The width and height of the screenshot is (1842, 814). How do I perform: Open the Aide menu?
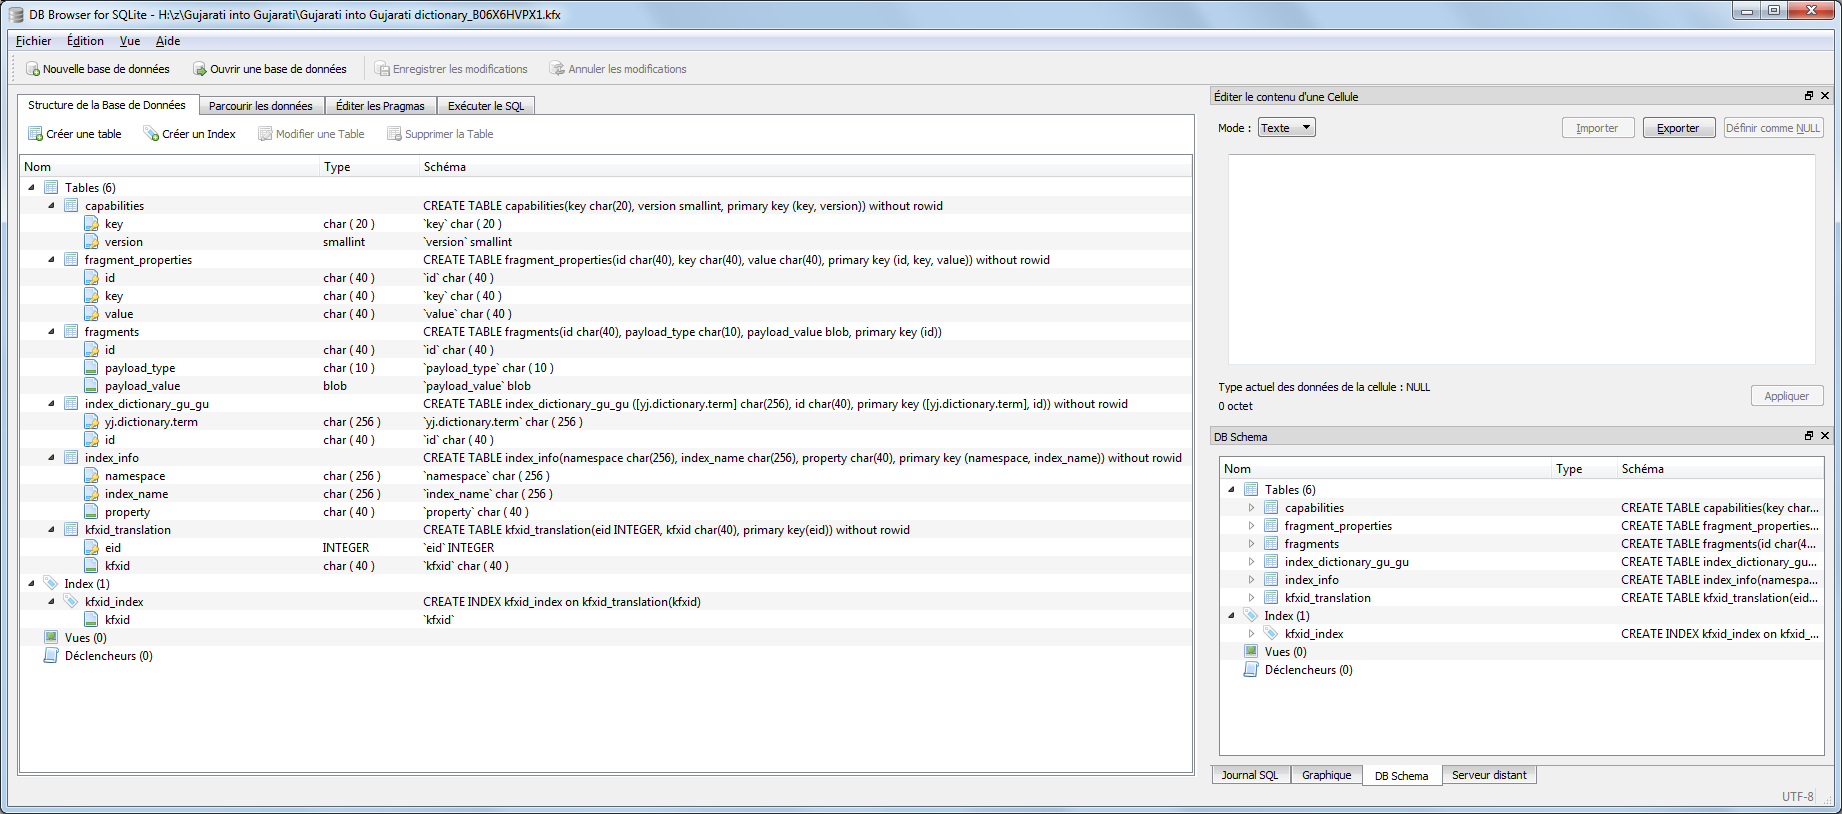click(x=168, y=41)
